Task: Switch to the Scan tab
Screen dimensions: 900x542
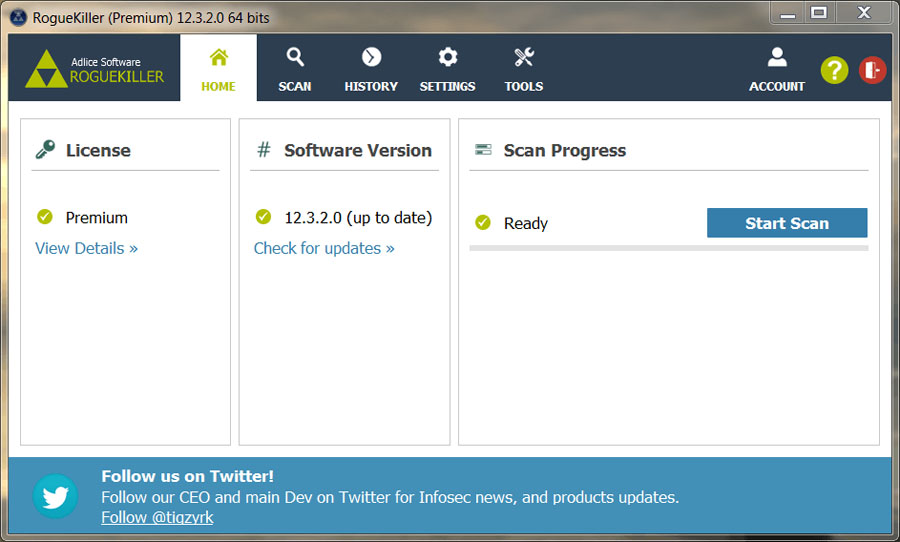Action: [295, 69]
